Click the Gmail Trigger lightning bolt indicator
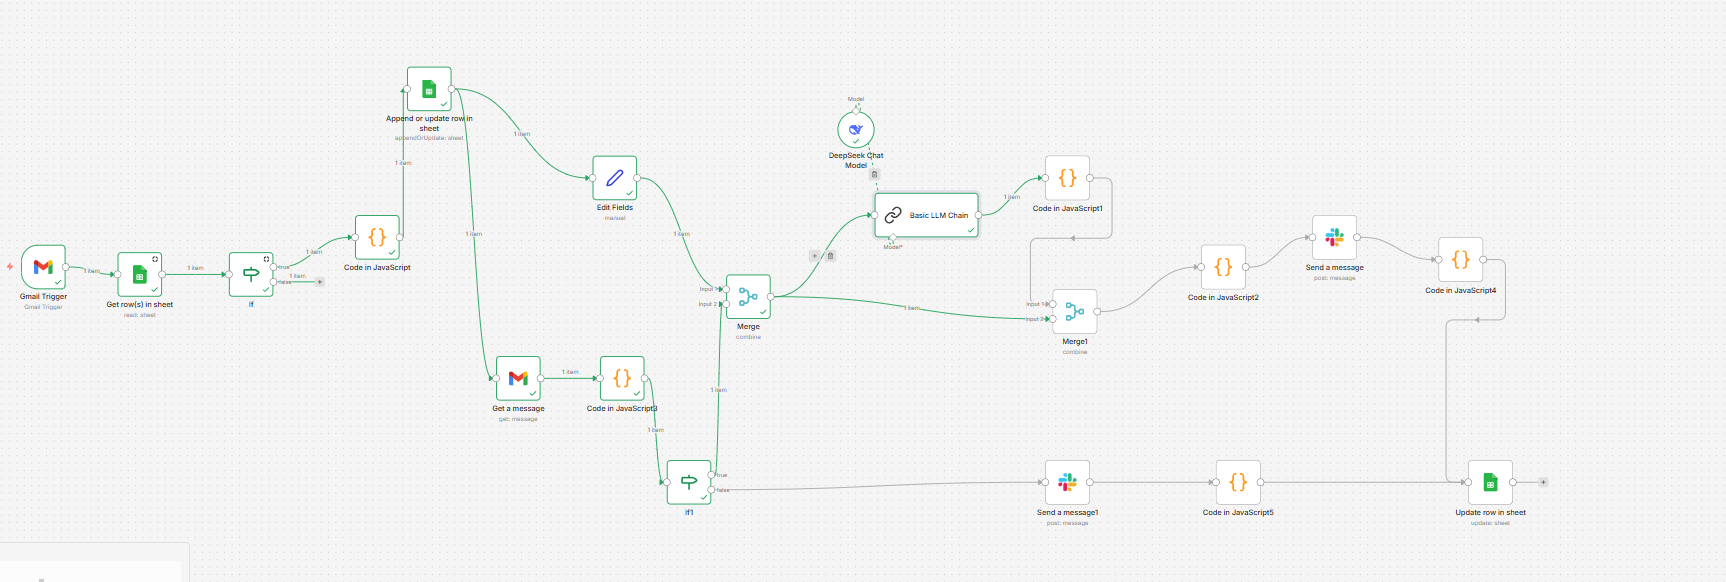Image resolution: width=1726 pixels, height=582 pixels. [x=10, y=267]
